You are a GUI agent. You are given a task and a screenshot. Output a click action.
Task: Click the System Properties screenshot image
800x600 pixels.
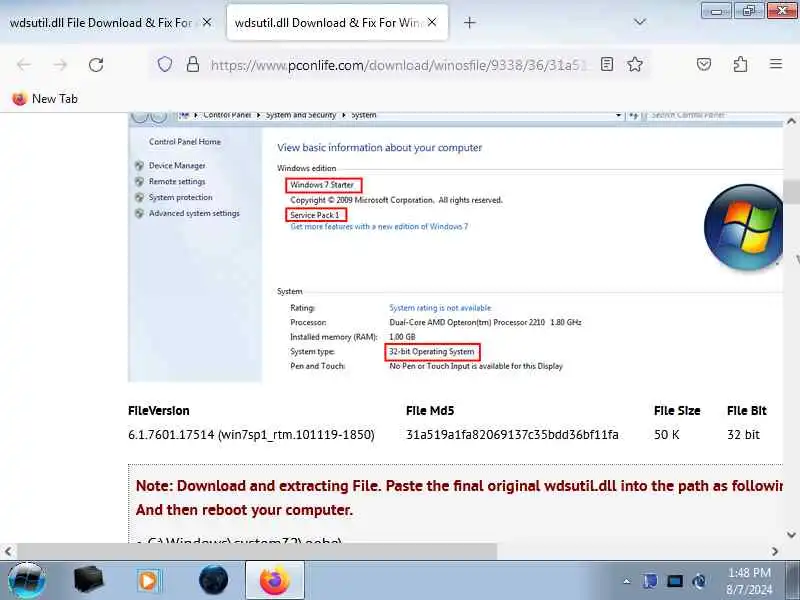[455, 246]
